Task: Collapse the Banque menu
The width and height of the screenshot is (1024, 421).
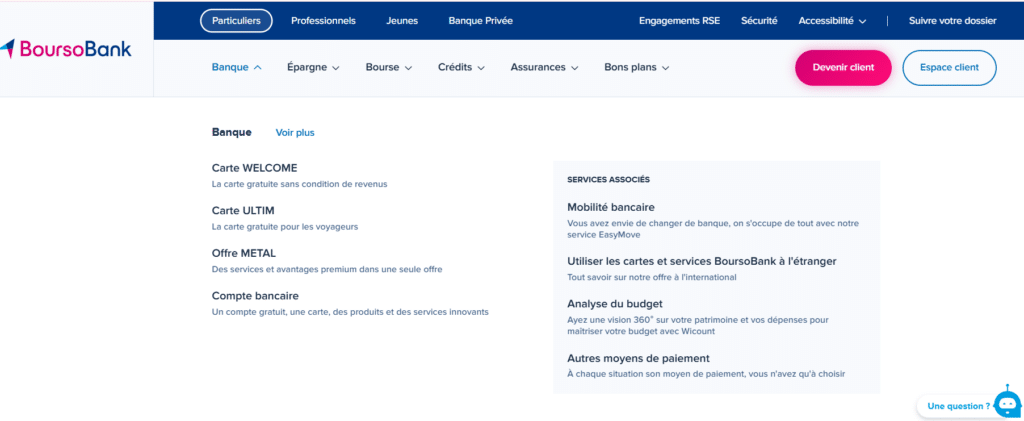Action: pos(236,68)
